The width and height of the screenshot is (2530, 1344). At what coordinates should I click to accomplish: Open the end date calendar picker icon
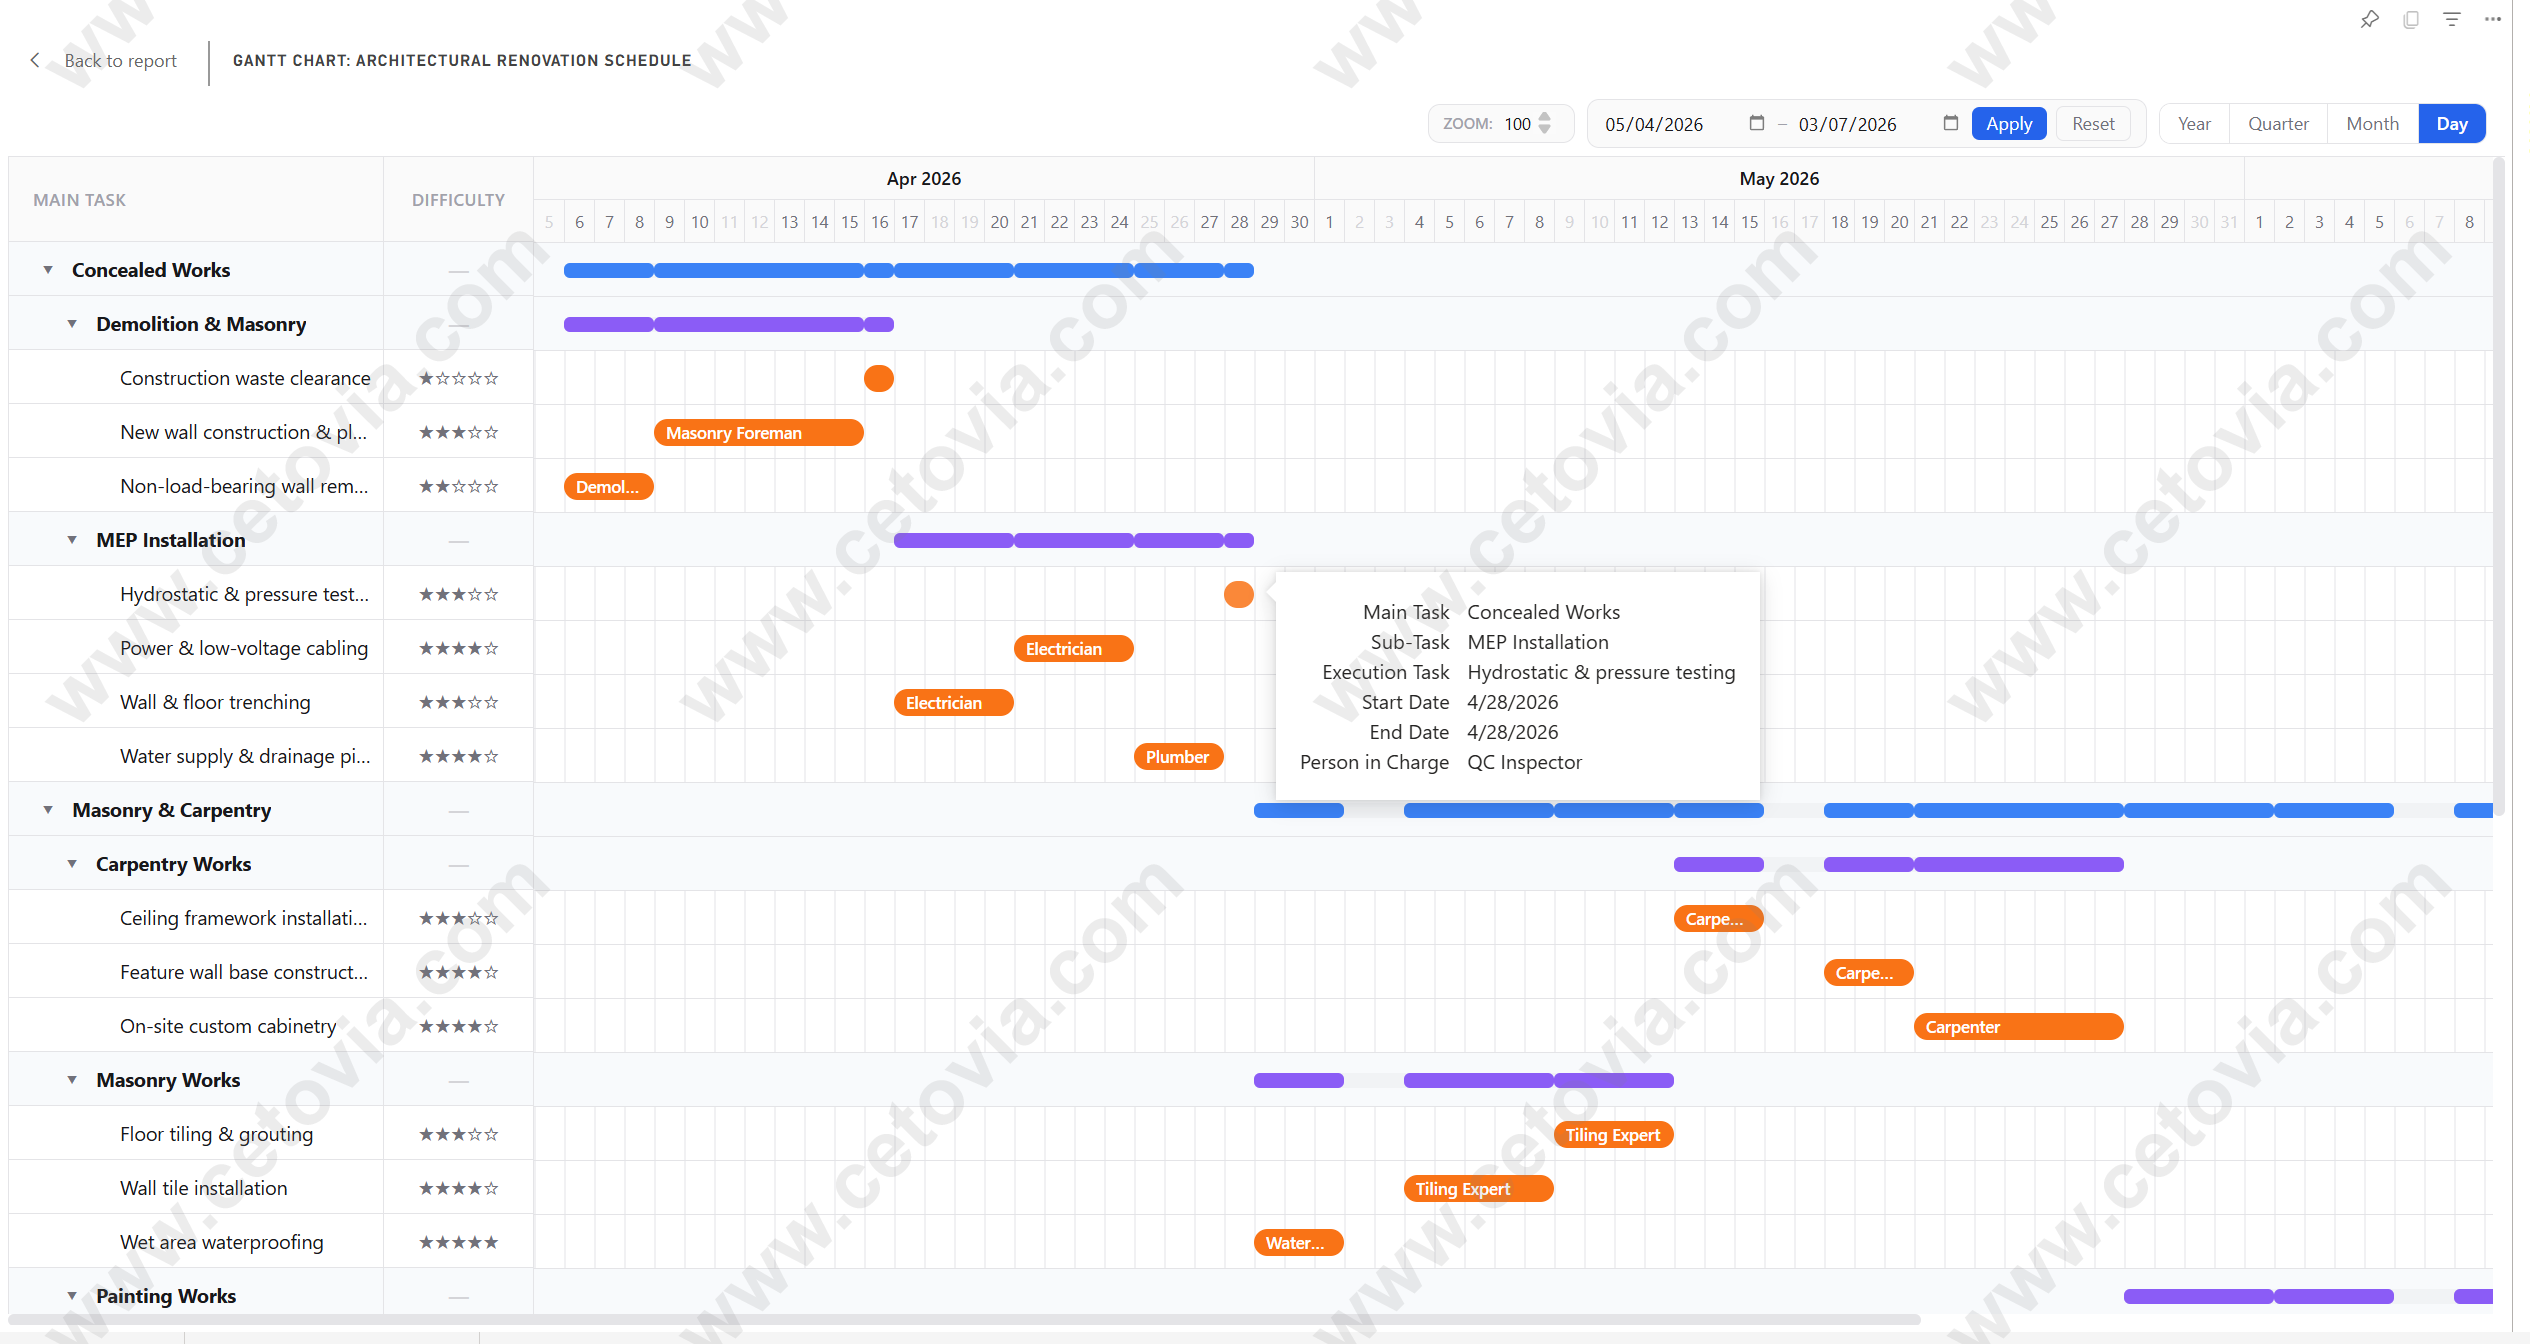click(x=1950, y=123)
